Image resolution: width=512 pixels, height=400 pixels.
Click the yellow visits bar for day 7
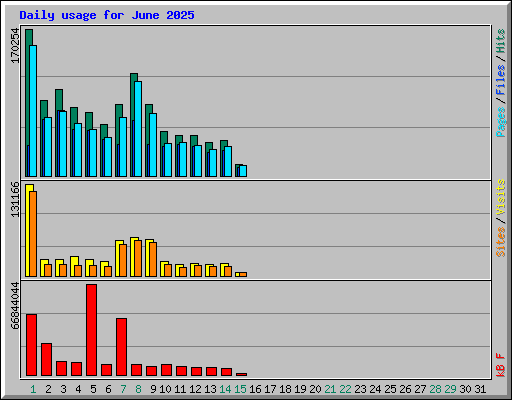point(118,258)
